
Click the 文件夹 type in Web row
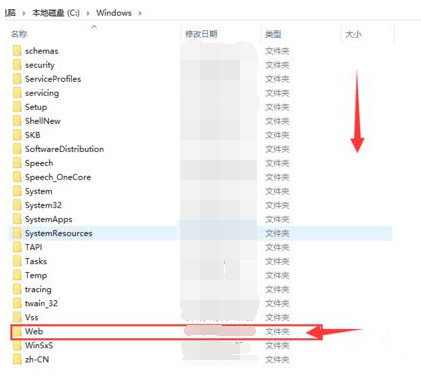tap(277, 331)
